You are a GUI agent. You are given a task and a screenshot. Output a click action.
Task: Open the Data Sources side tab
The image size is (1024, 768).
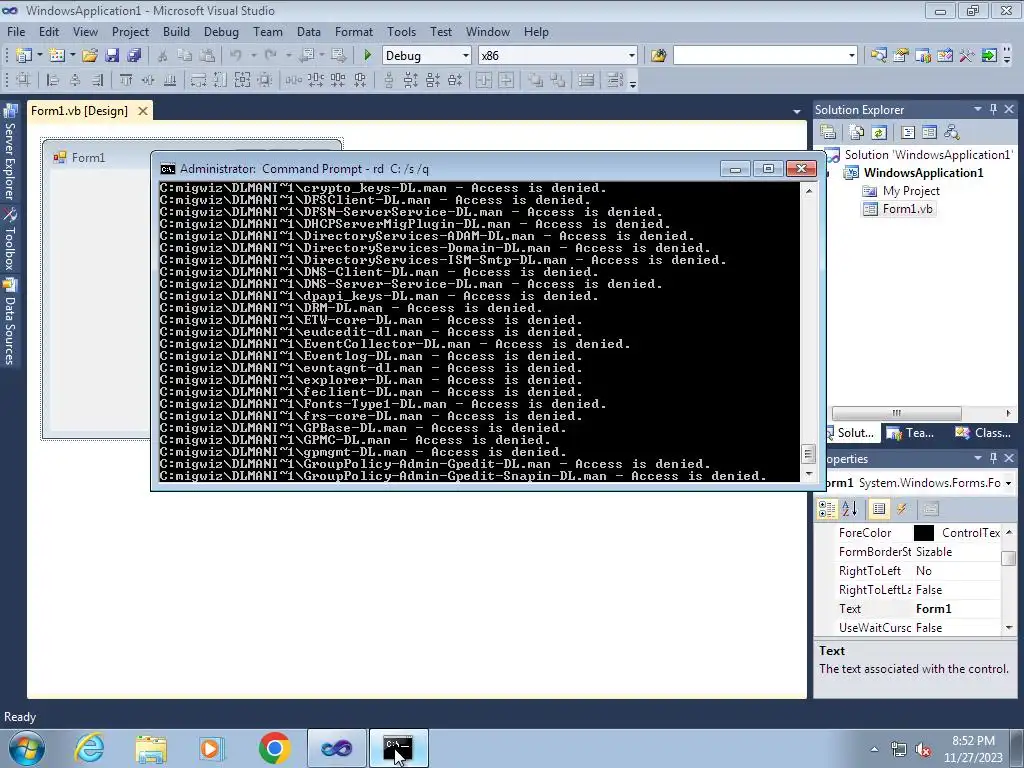10,322
